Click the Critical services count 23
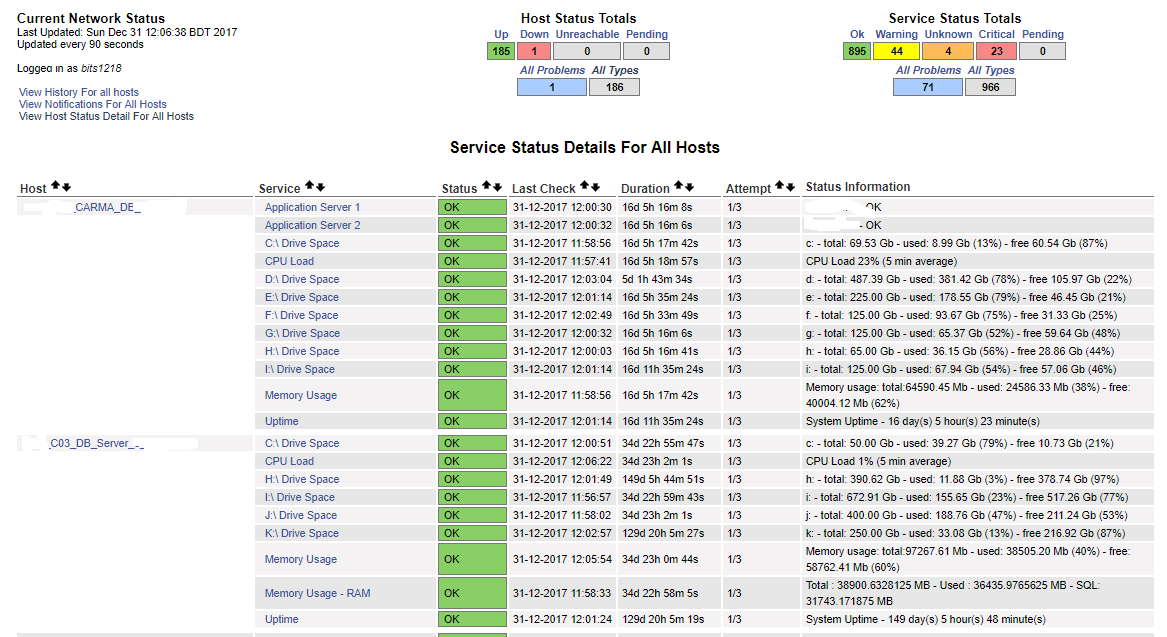1167x637 pixels. pyautogui.click(x=997, y=51)
